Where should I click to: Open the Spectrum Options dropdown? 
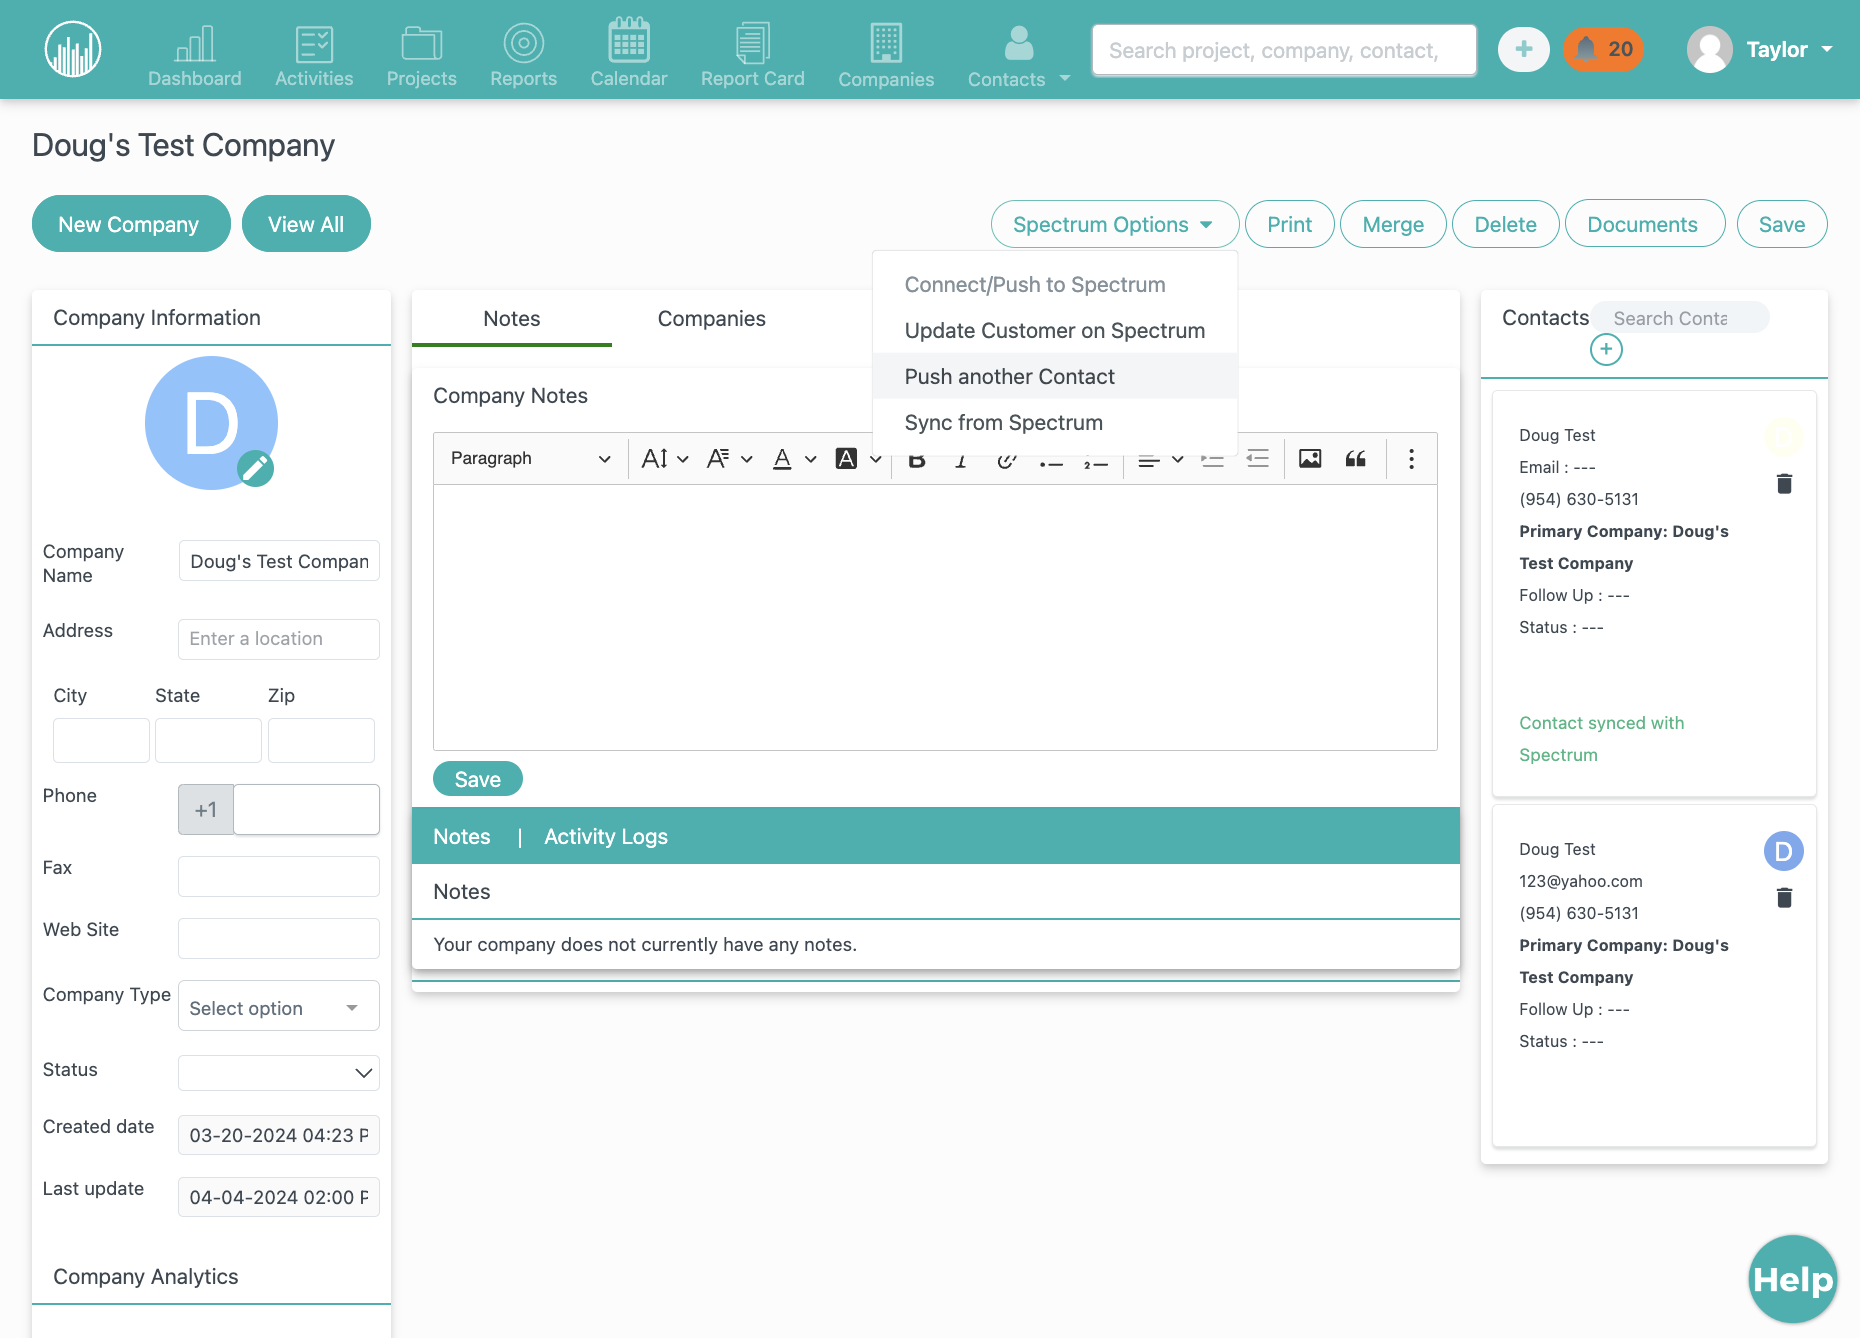[x=1114, y=224]
